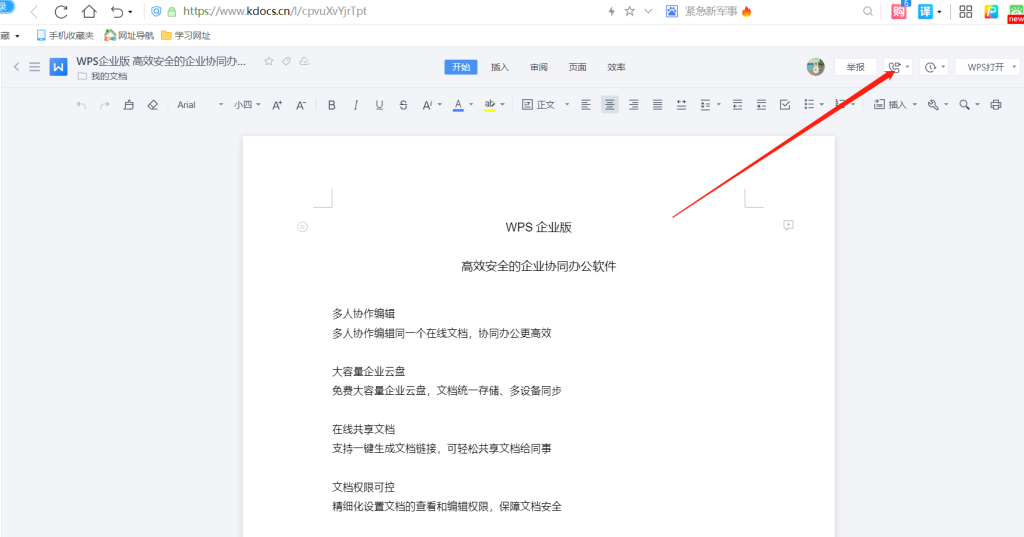Viewport: 1024px width, 537px height.
Task: Decrease font size with the A- icon
Action: coord(300,105)
